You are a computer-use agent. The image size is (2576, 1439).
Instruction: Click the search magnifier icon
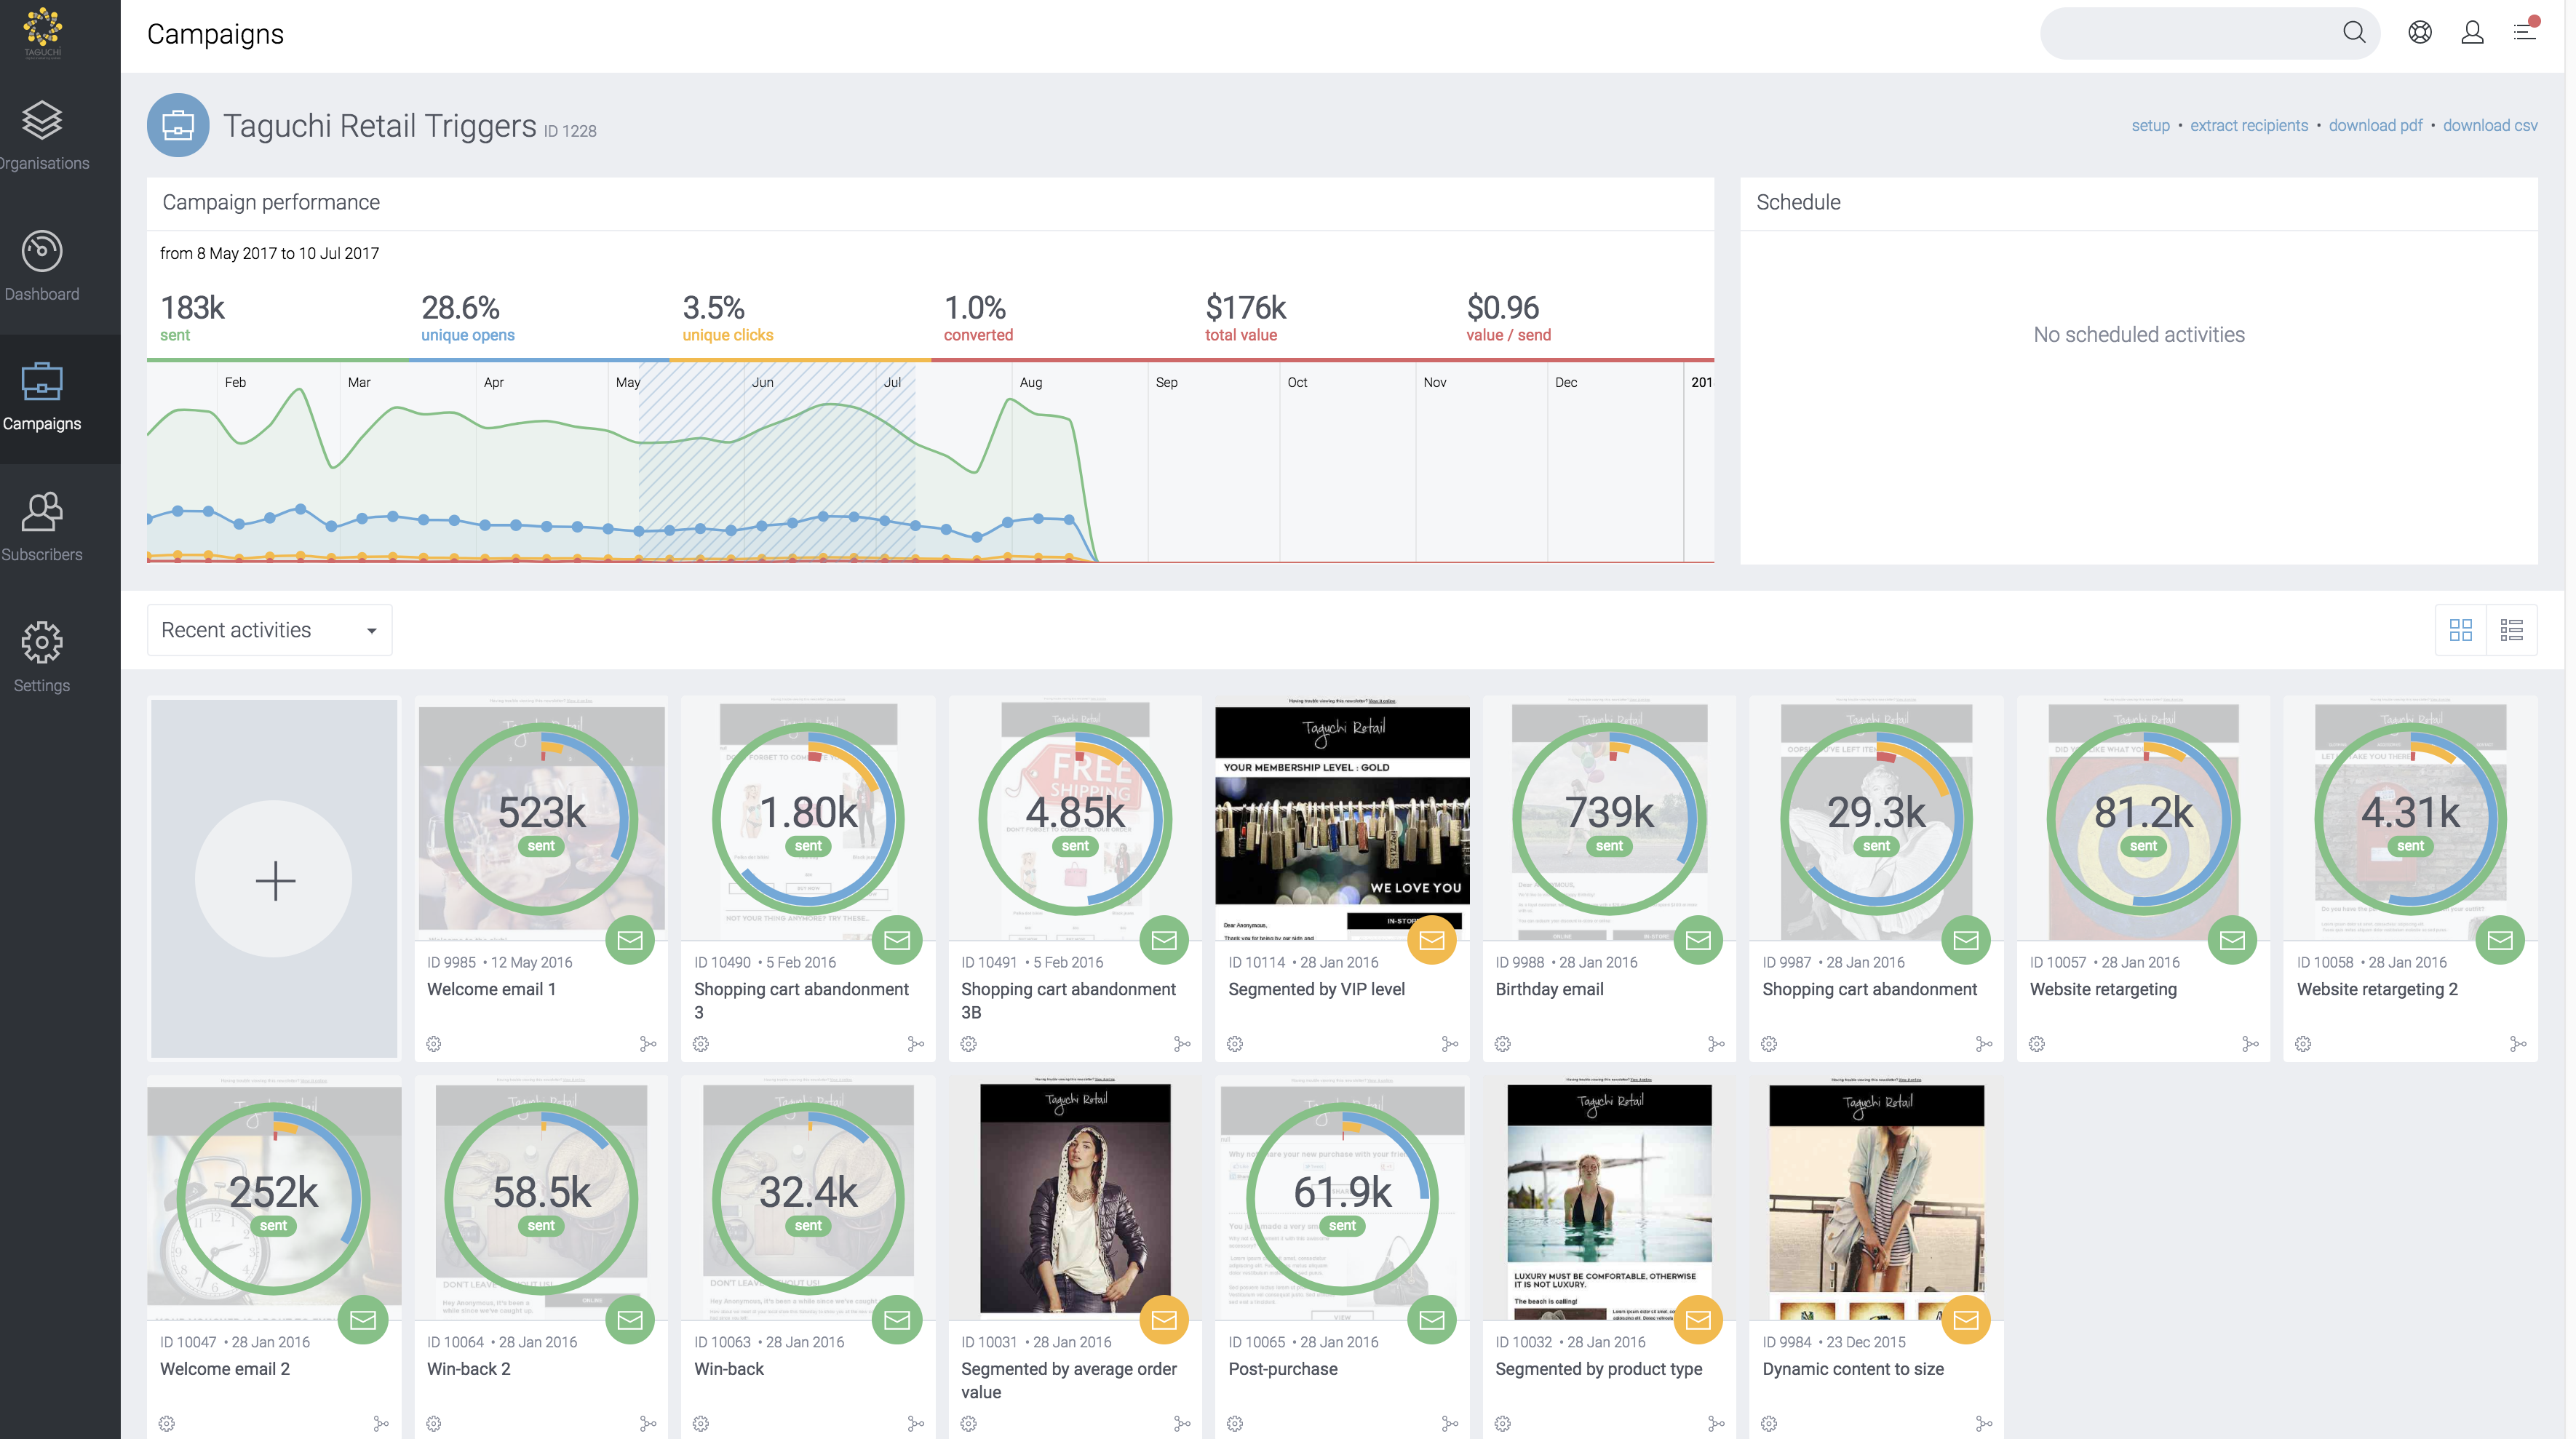click(2354, 33)
